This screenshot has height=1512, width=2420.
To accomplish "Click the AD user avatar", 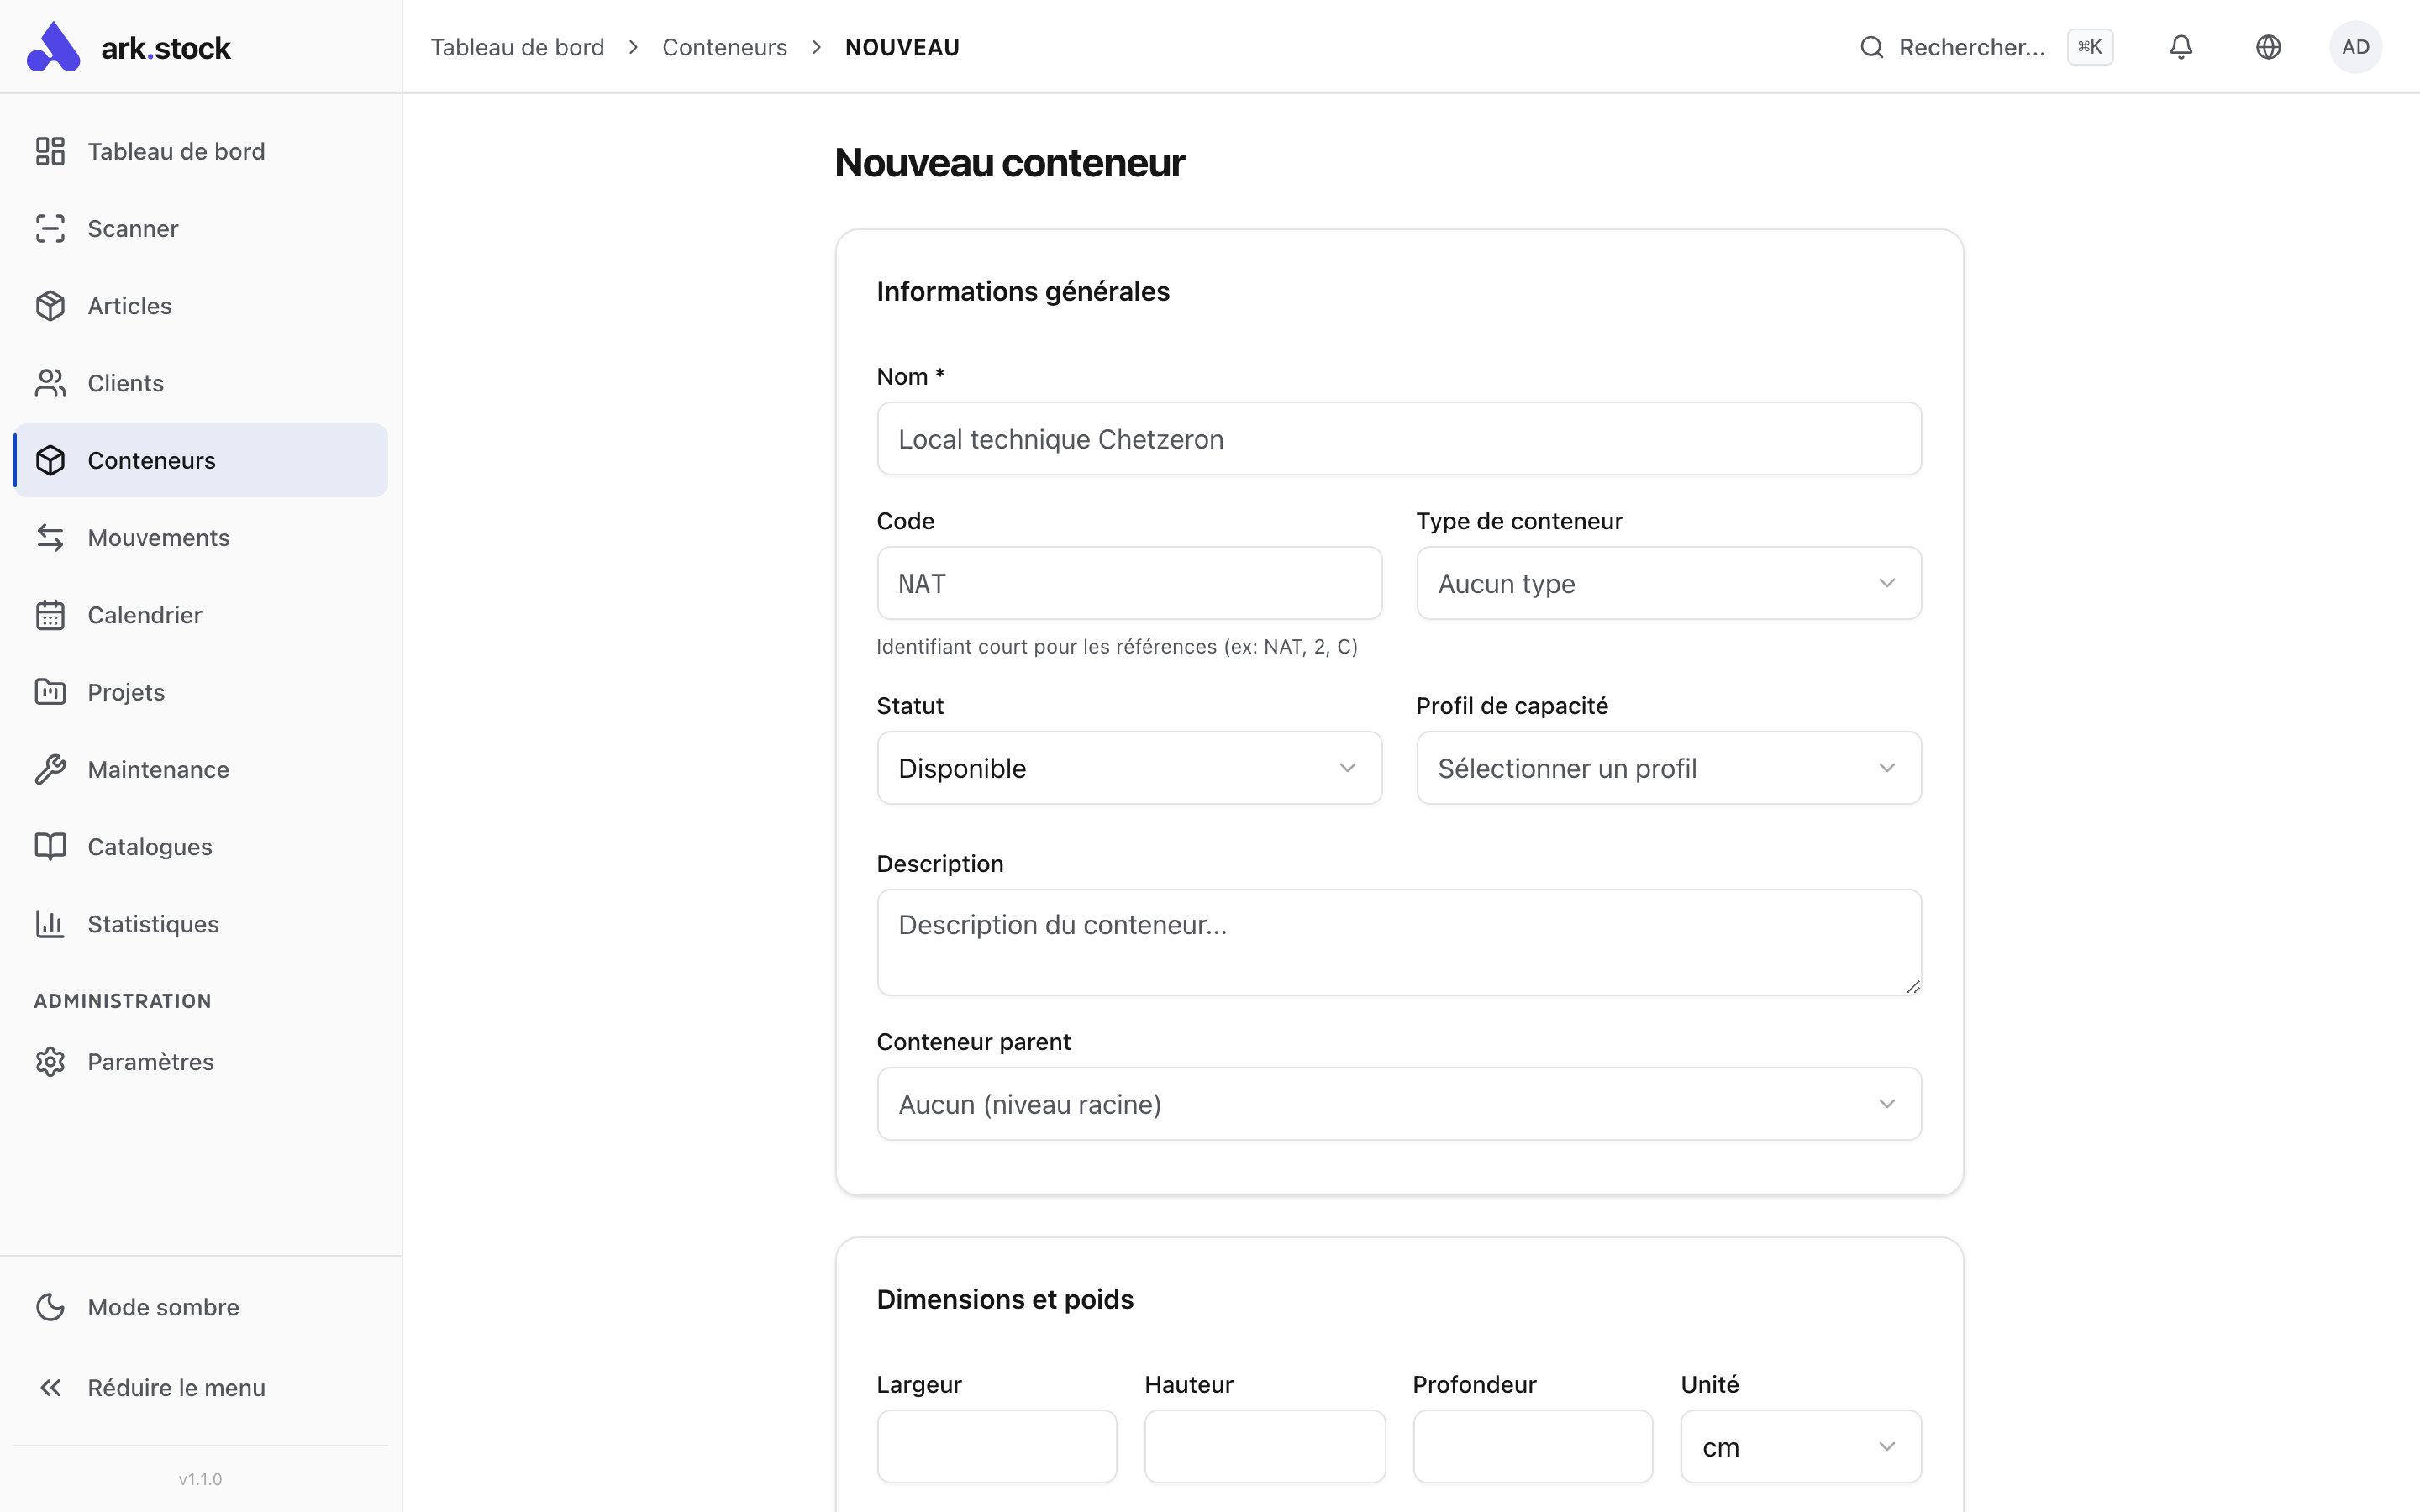I will tap(2355, 47).
